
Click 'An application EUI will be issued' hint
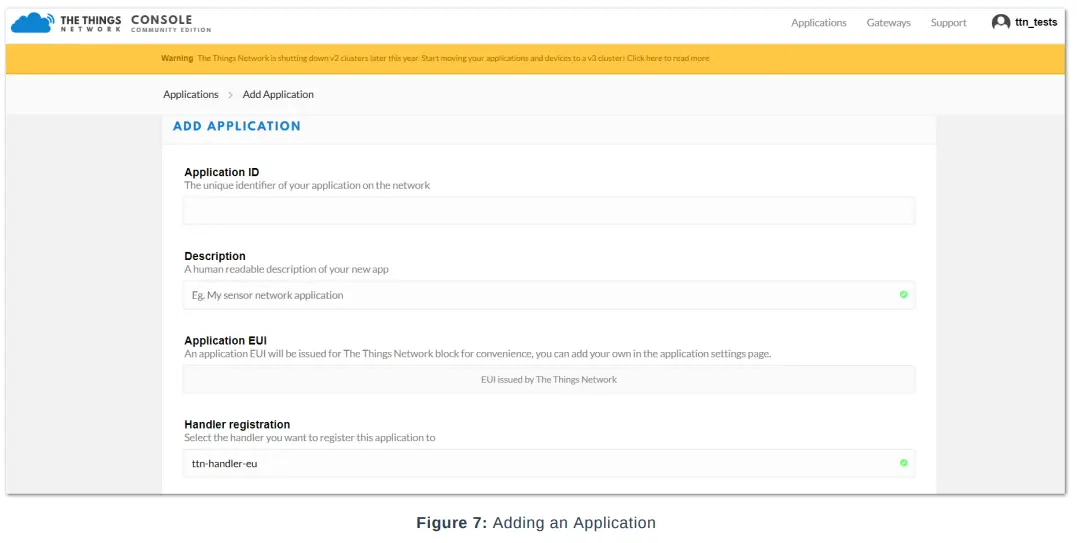coord(477,354)
